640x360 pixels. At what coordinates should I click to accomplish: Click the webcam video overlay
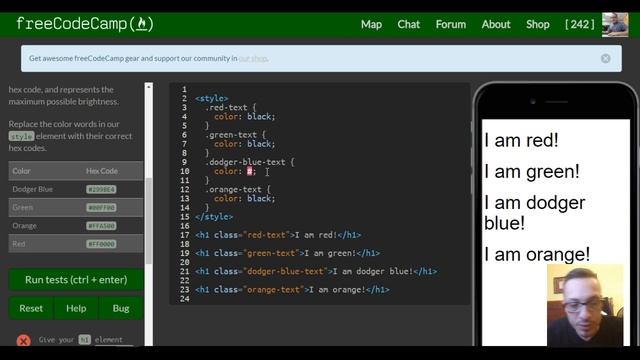(585, 305)
